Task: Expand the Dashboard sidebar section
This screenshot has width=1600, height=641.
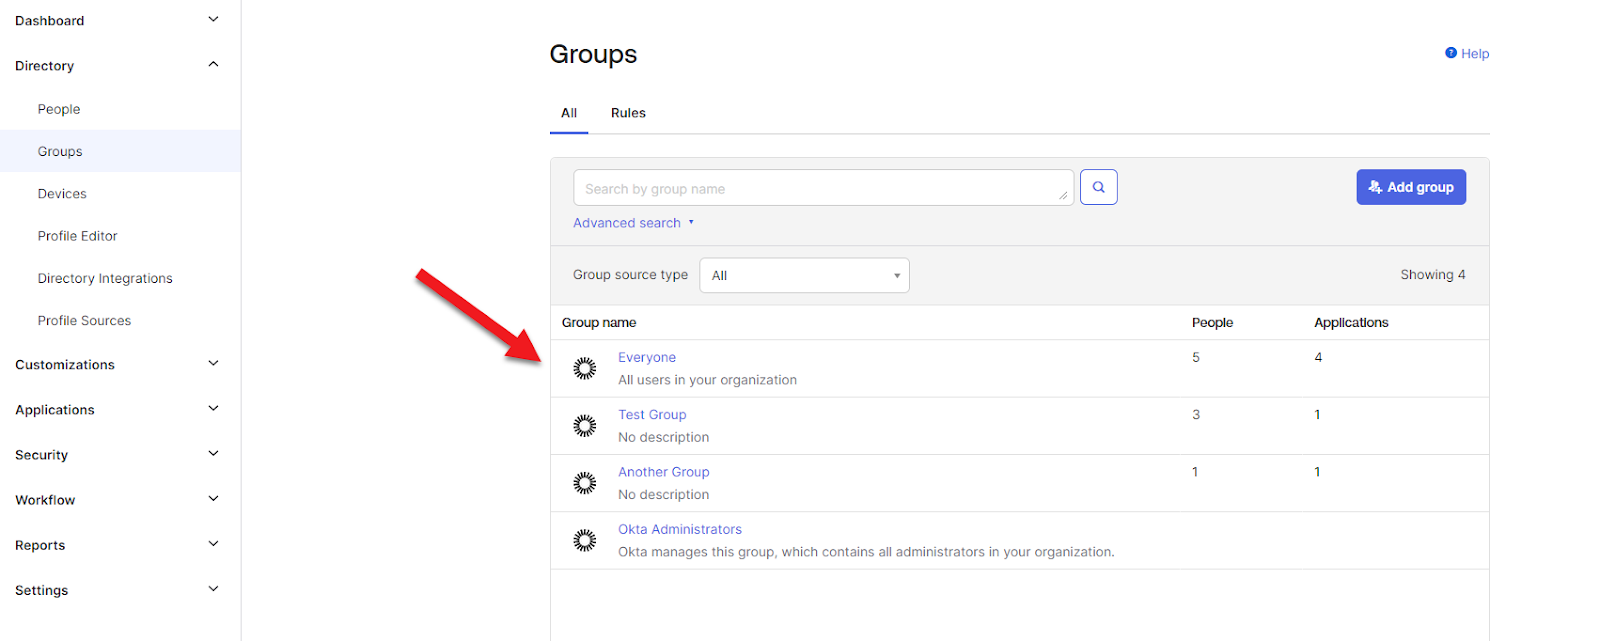Action: (x=212, y=20)
